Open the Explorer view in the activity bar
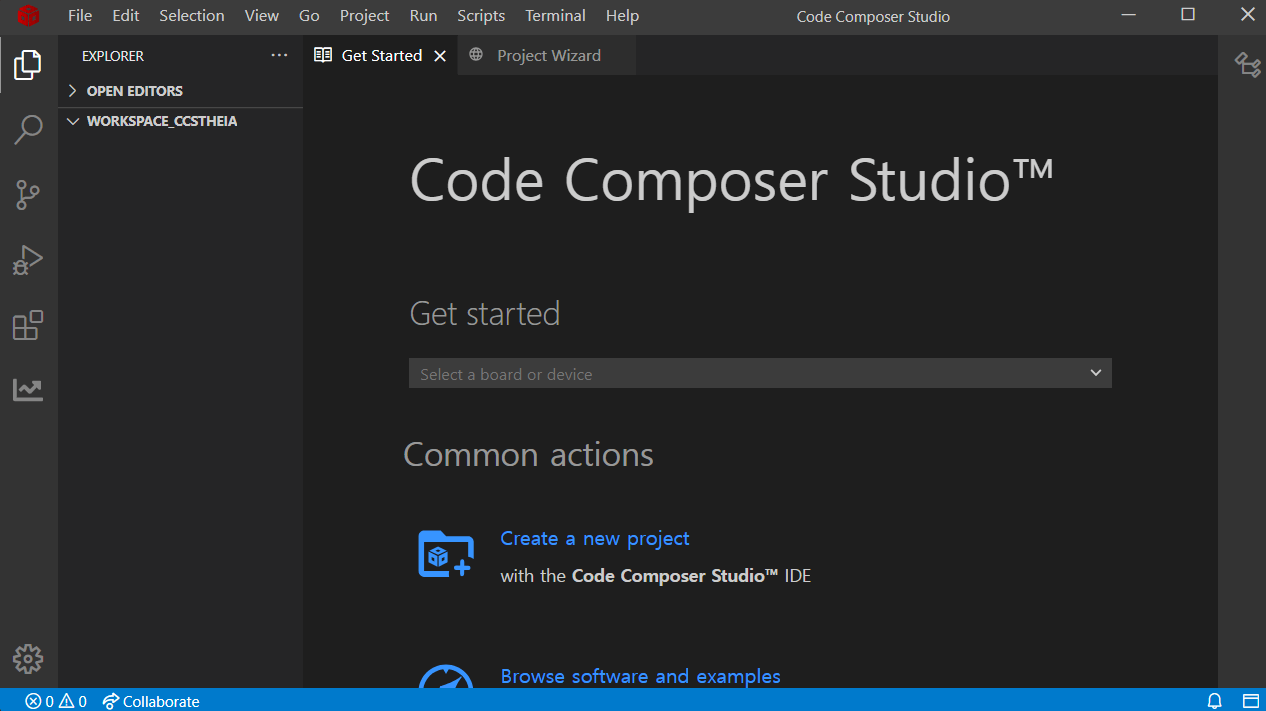The image size is (1266, 711). point(27,65)
